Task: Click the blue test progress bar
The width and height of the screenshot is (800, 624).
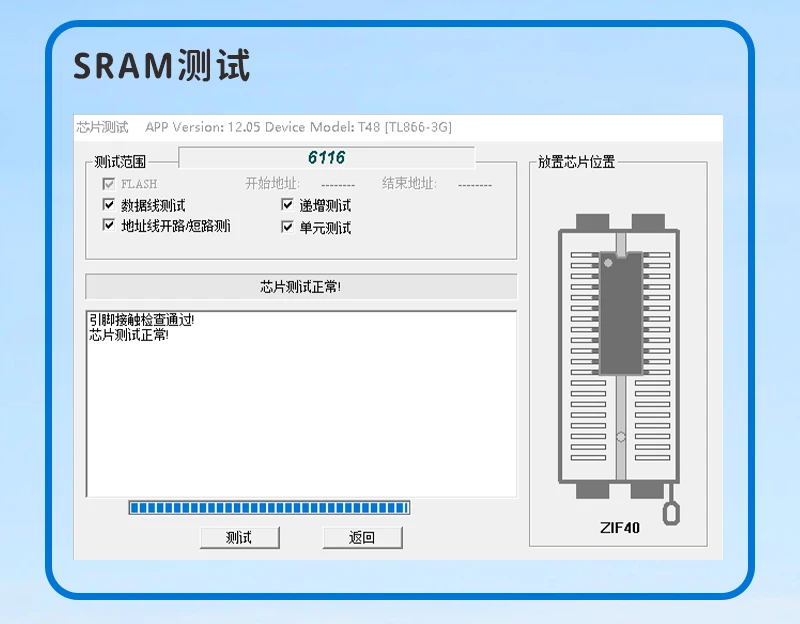Action: (x=269, y=508)
